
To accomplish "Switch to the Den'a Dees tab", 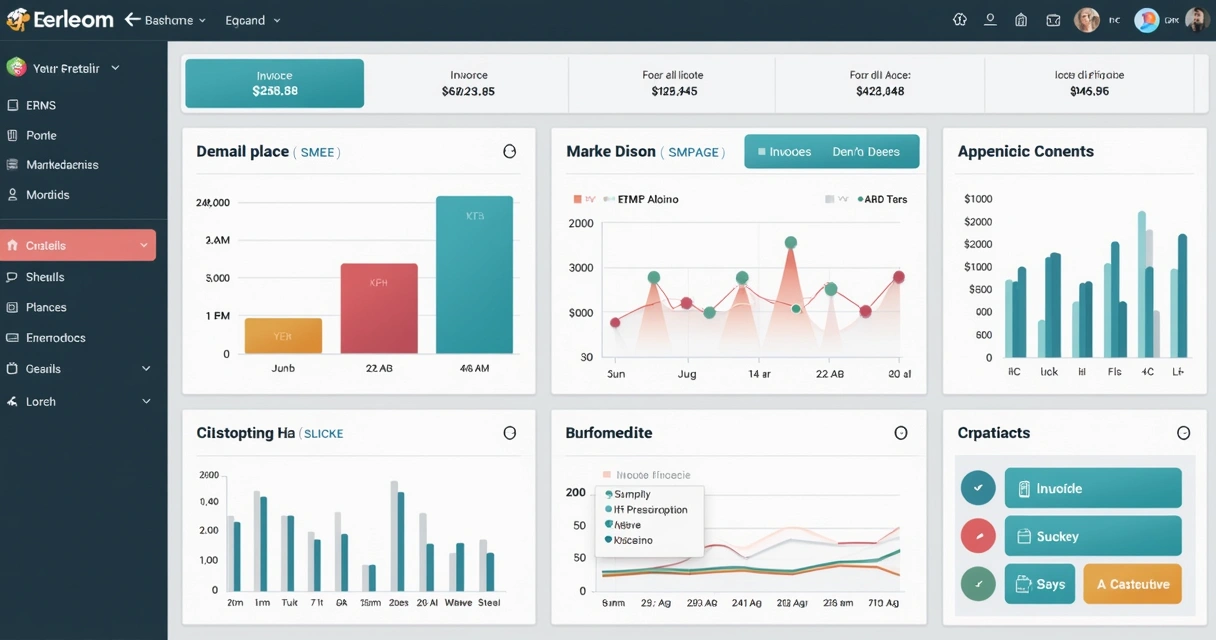I will [x=865, y=152].
